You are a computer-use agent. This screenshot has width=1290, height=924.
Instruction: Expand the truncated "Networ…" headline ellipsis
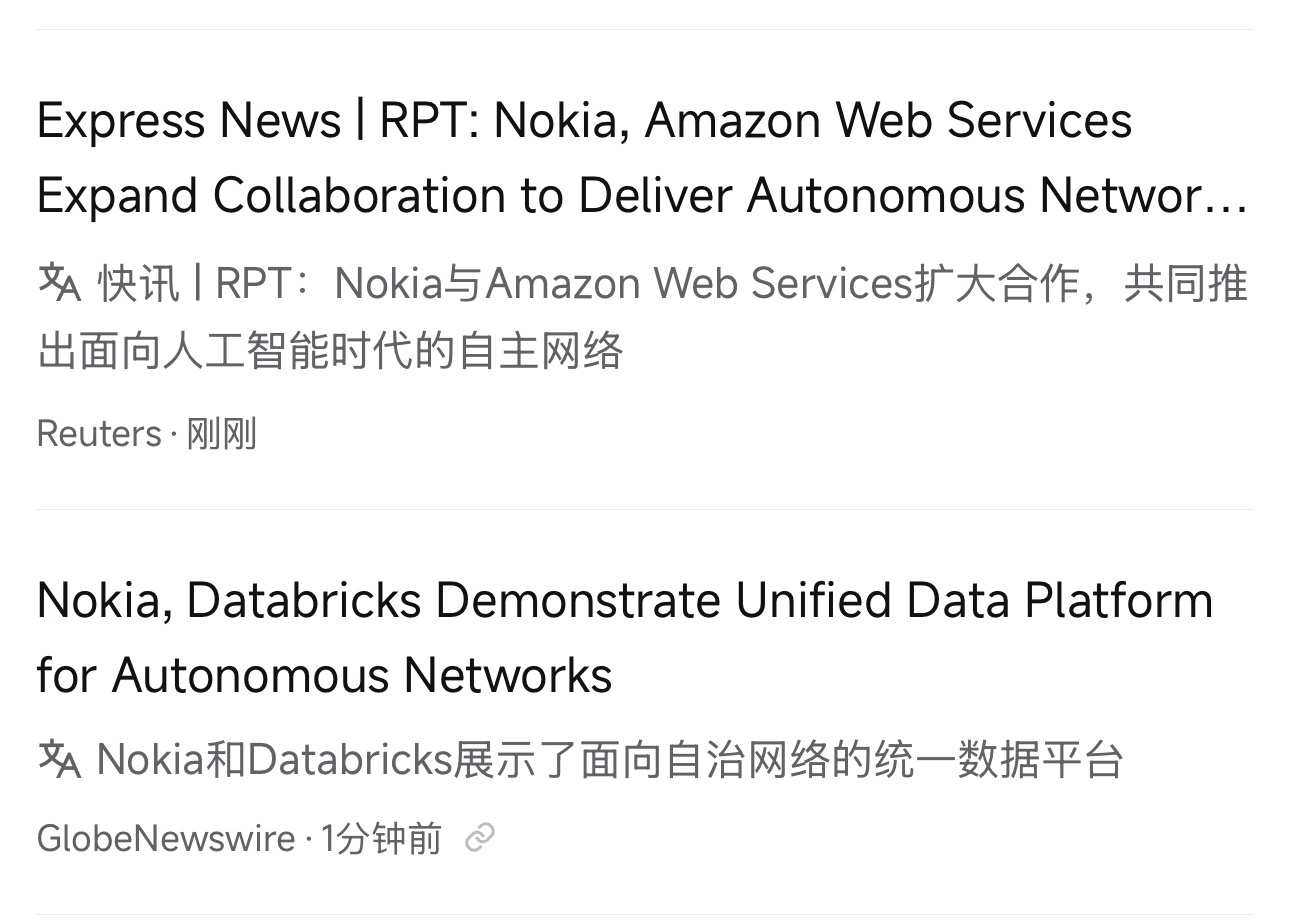pyautogui.click(x=1234, y=196)
